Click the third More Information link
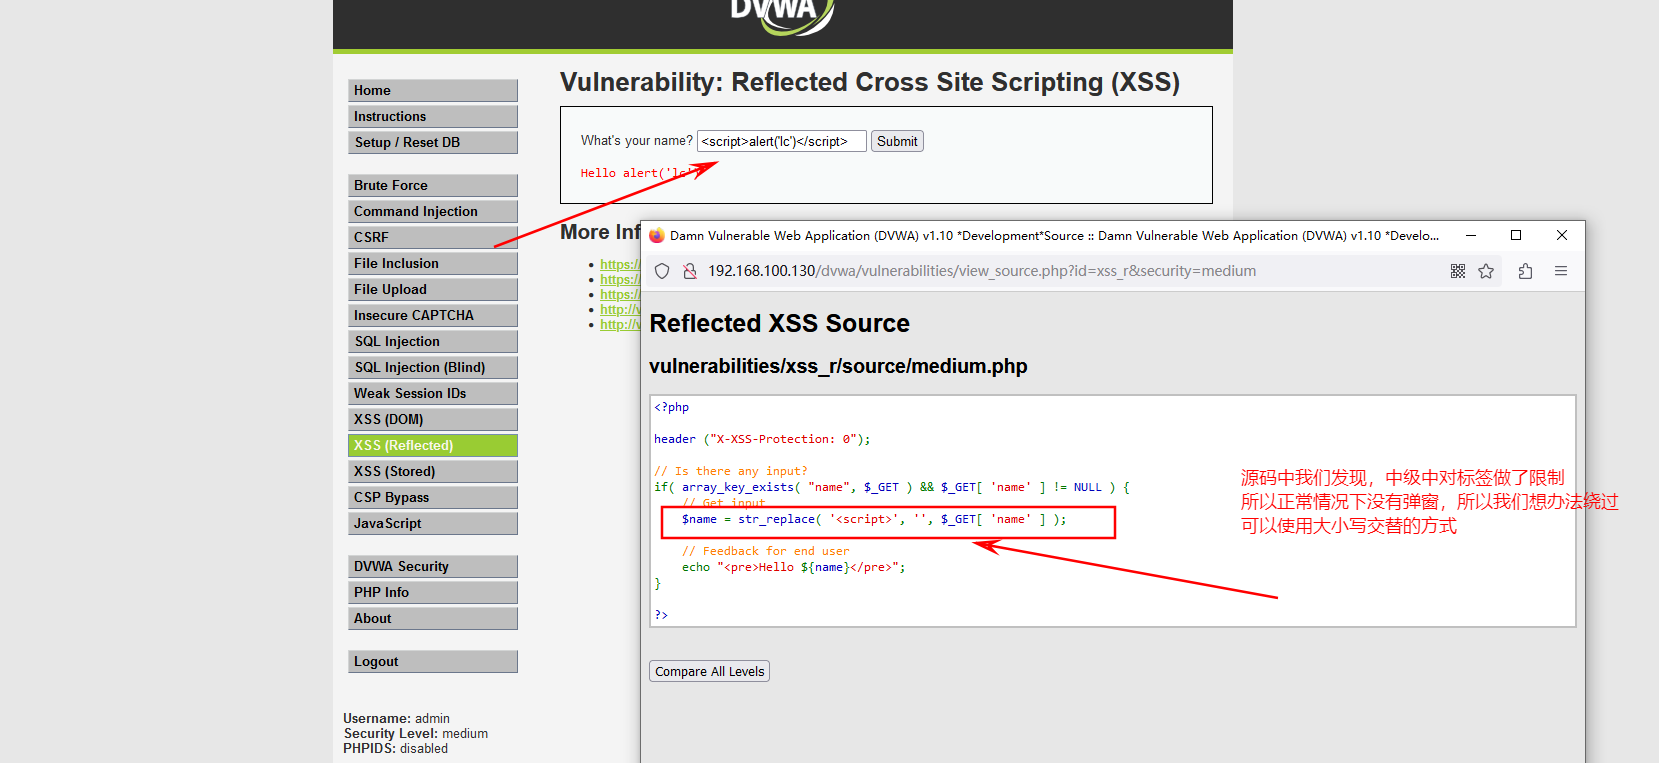Image resolution: width=1659 pixels, height=763 pixels. [620, 294]
